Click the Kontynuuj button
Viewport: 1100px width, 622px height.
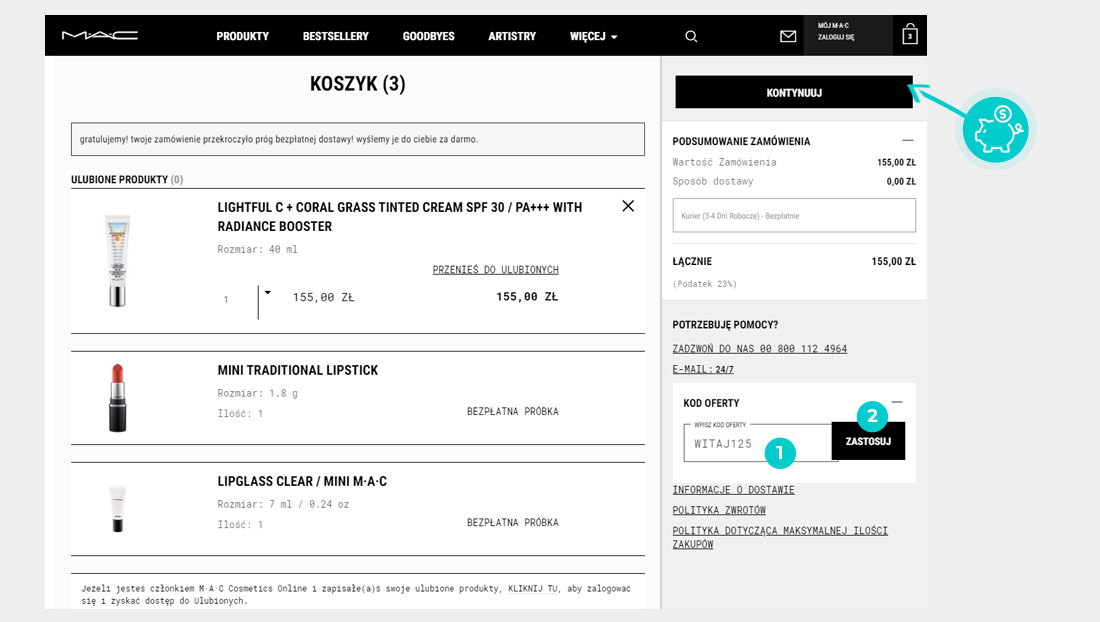tap(794, 93)
